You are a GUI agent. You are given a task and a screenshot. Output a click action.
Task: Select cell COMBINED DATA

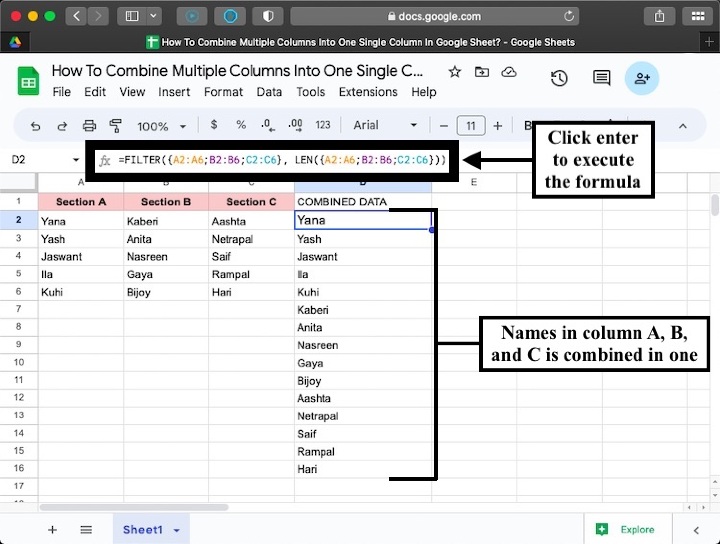point(363,202)
